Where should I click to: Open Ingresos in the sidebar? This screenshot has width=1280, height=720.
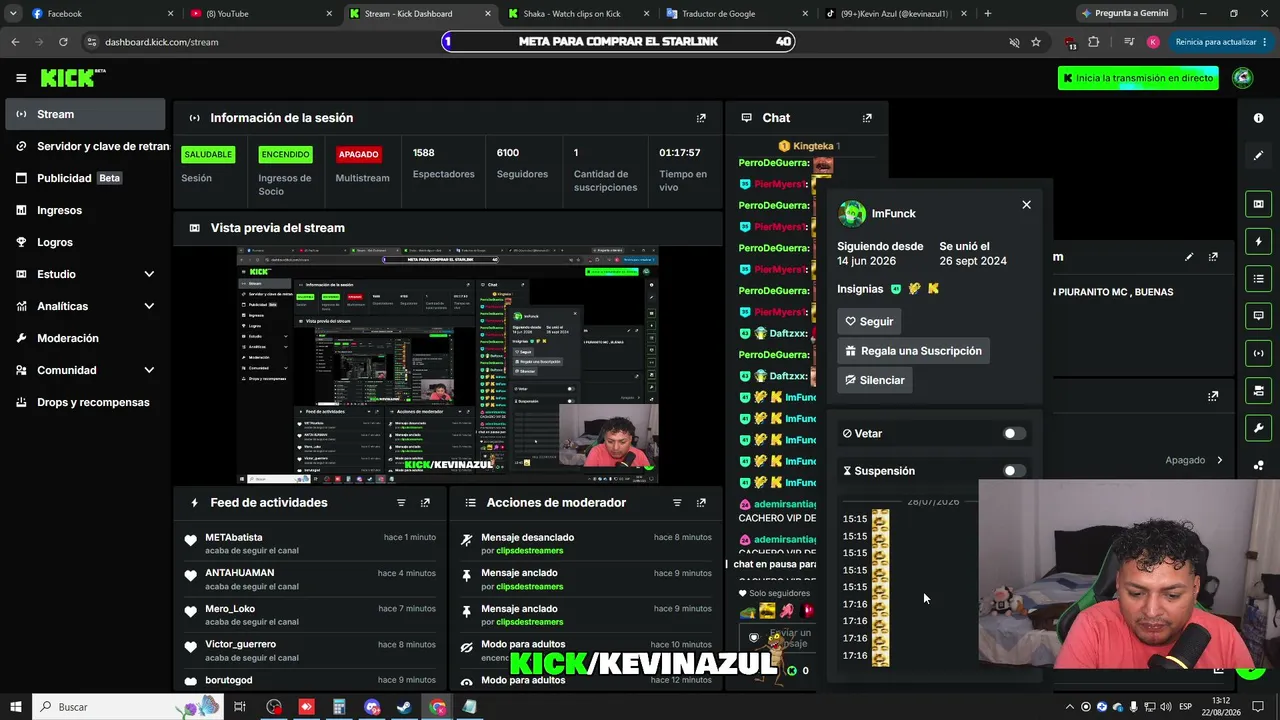coord(85,210)
